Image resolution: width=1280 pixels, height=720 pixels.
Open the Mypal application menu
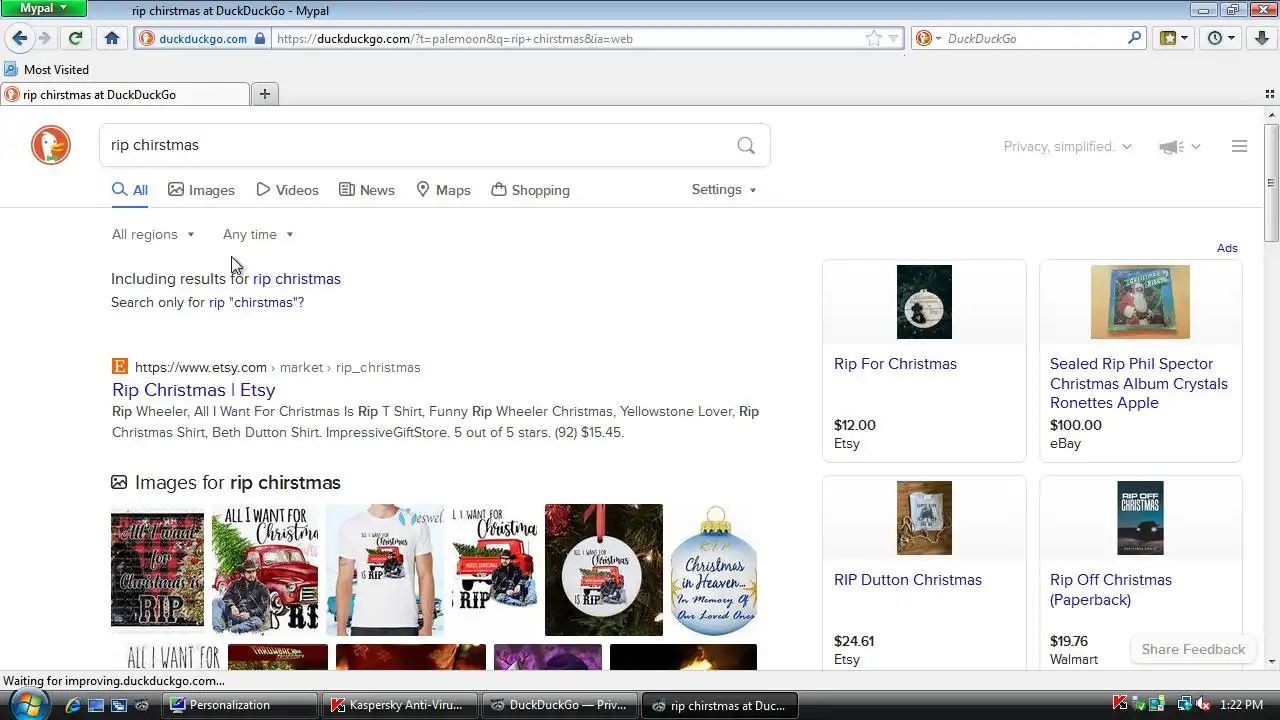click(x=44, y=8)
